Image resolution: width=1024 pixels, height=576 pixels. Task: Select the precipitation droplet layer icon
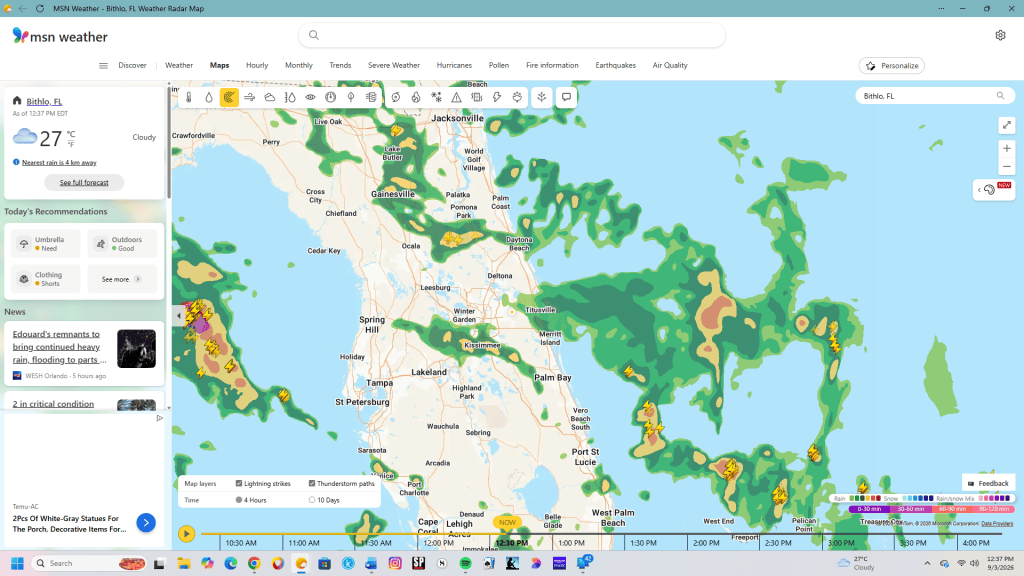point(209,97)
